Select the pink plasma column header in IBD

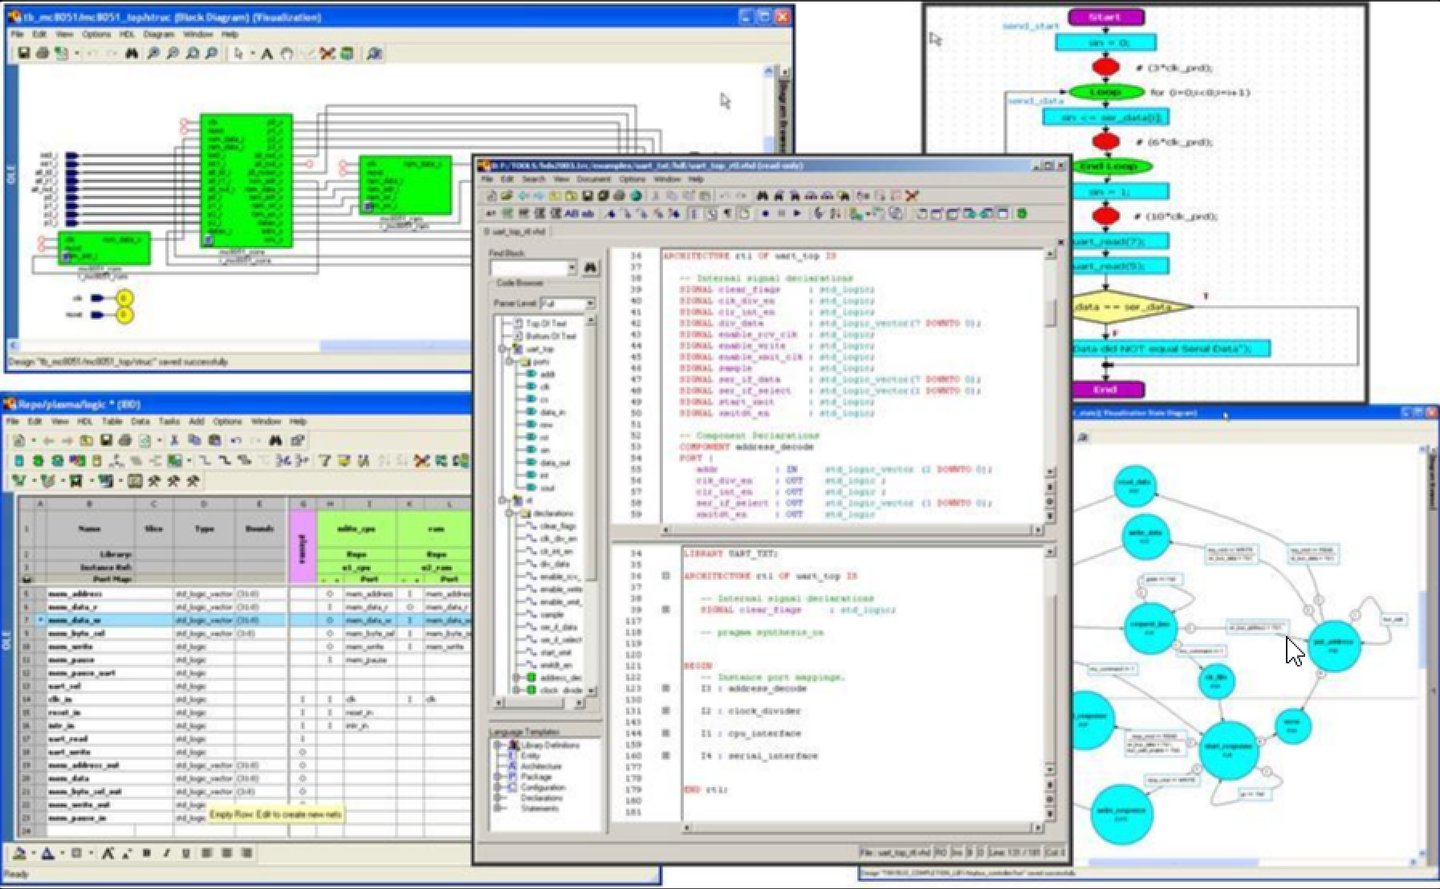(x=301, y=547)
